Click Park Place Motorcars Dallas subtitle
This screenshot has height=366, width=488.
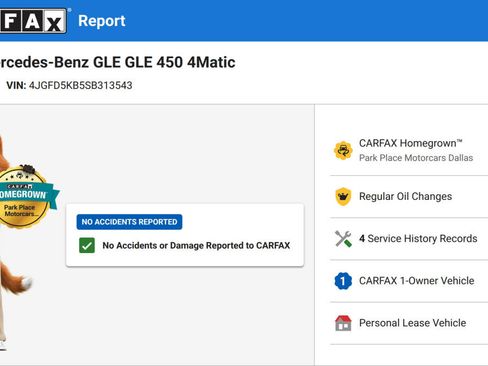tap(416, 158)
